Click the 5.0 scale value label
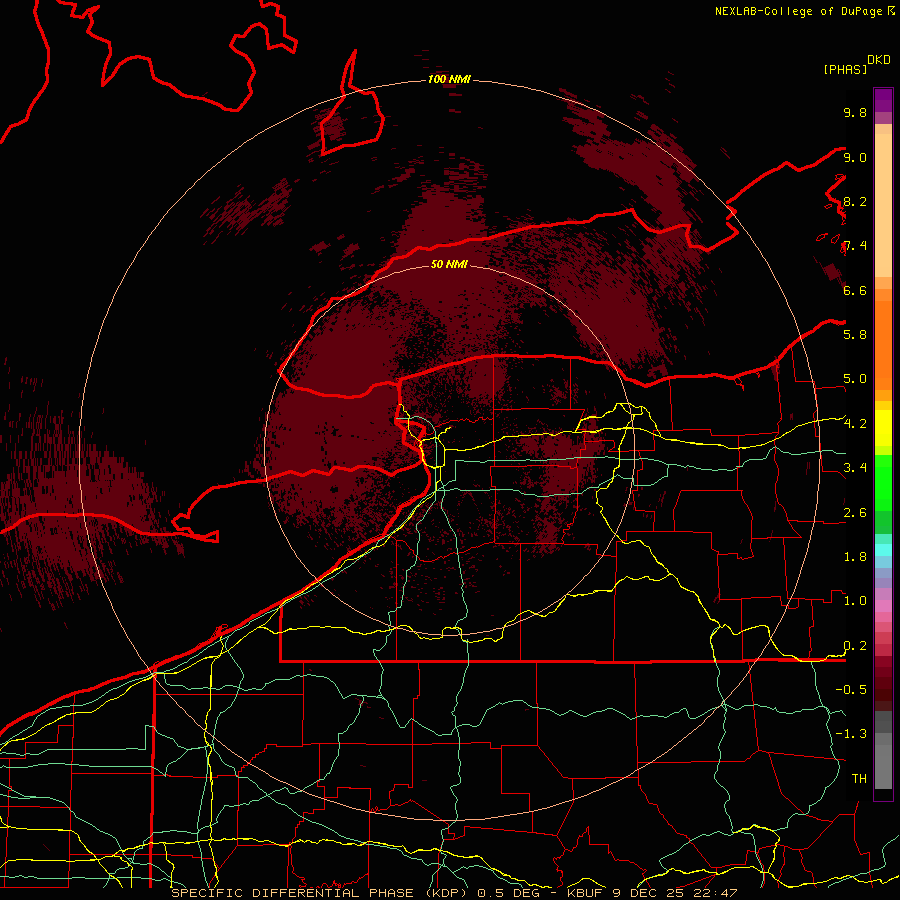This screenshot has width=900, height=900. click(x=855, y=379)
